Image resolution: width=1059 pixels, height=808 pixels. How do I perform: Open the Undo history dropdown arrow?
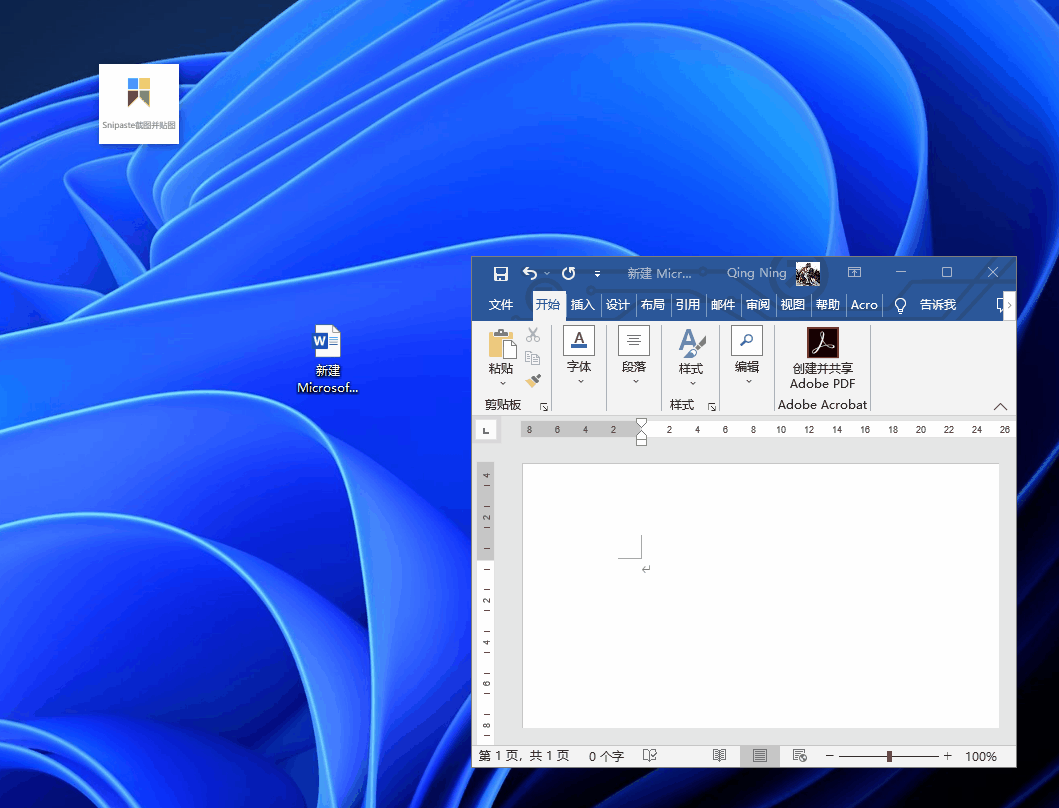[x=547, y=274]
